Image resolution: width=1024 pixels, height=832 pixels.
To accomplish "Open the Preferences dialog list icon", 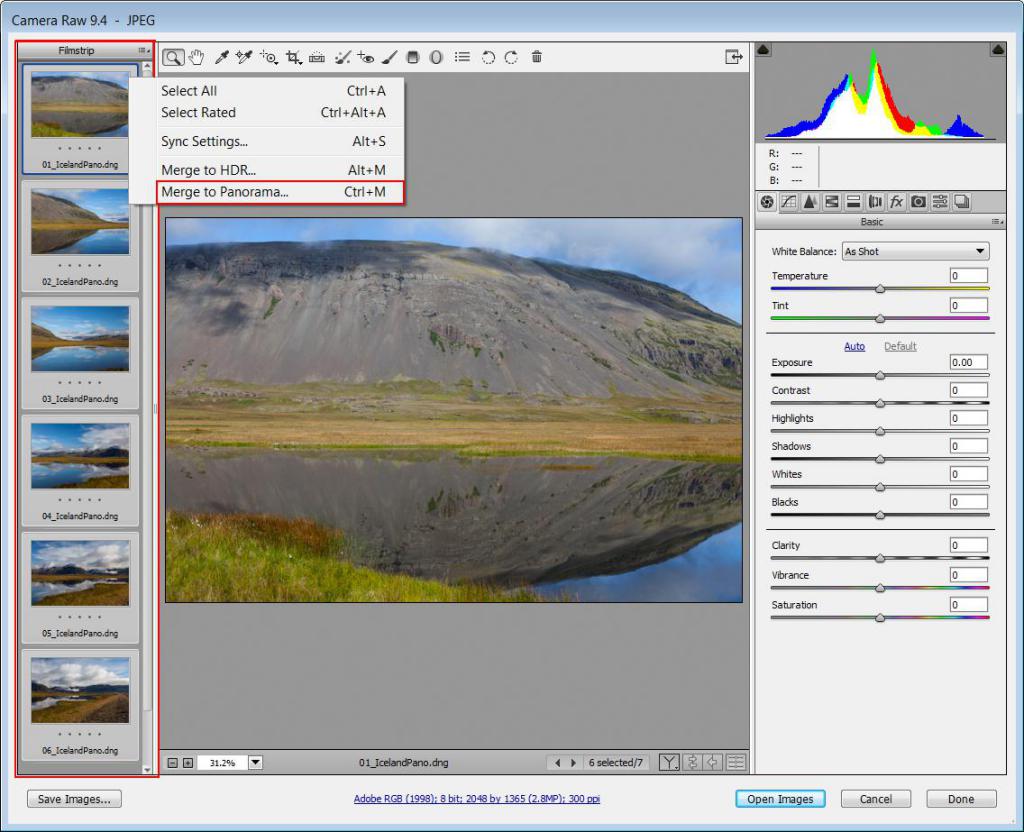I will tap(462, 57).
